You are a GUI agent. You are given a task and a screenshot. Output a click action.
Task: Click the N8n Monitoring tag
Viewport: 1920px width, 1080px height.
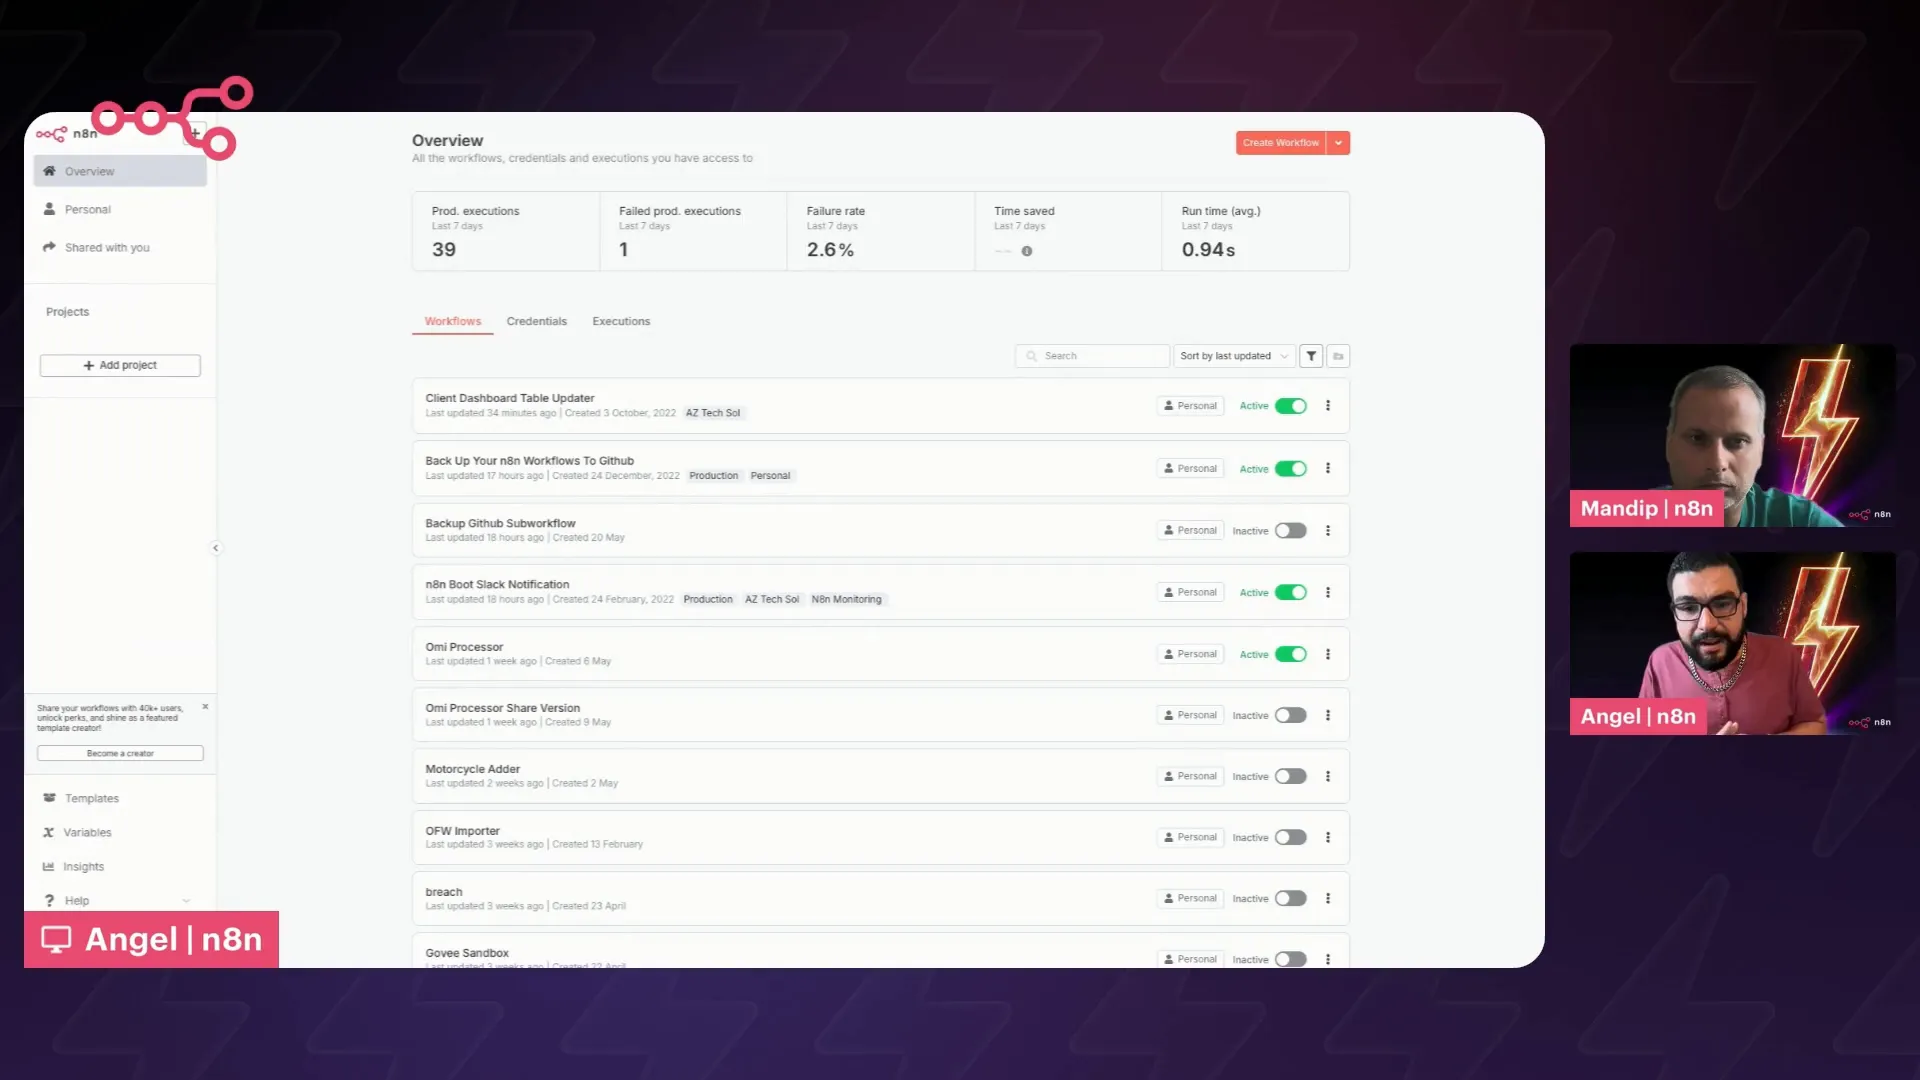tap(847, 600)
